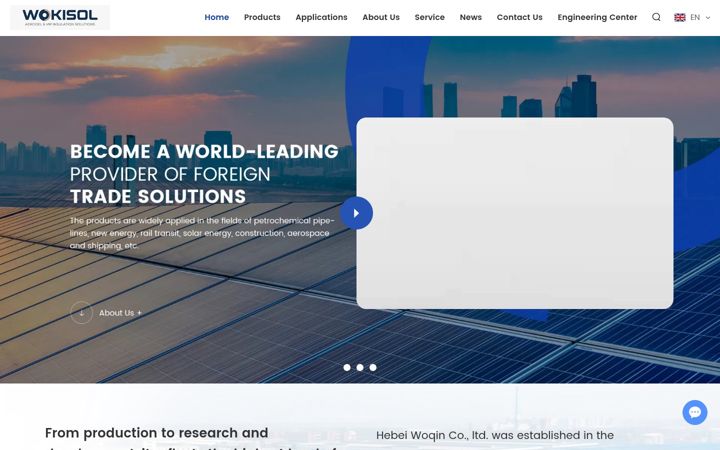Open the About Us nav item
720x450 pixels.
click(x=381, y=17)
